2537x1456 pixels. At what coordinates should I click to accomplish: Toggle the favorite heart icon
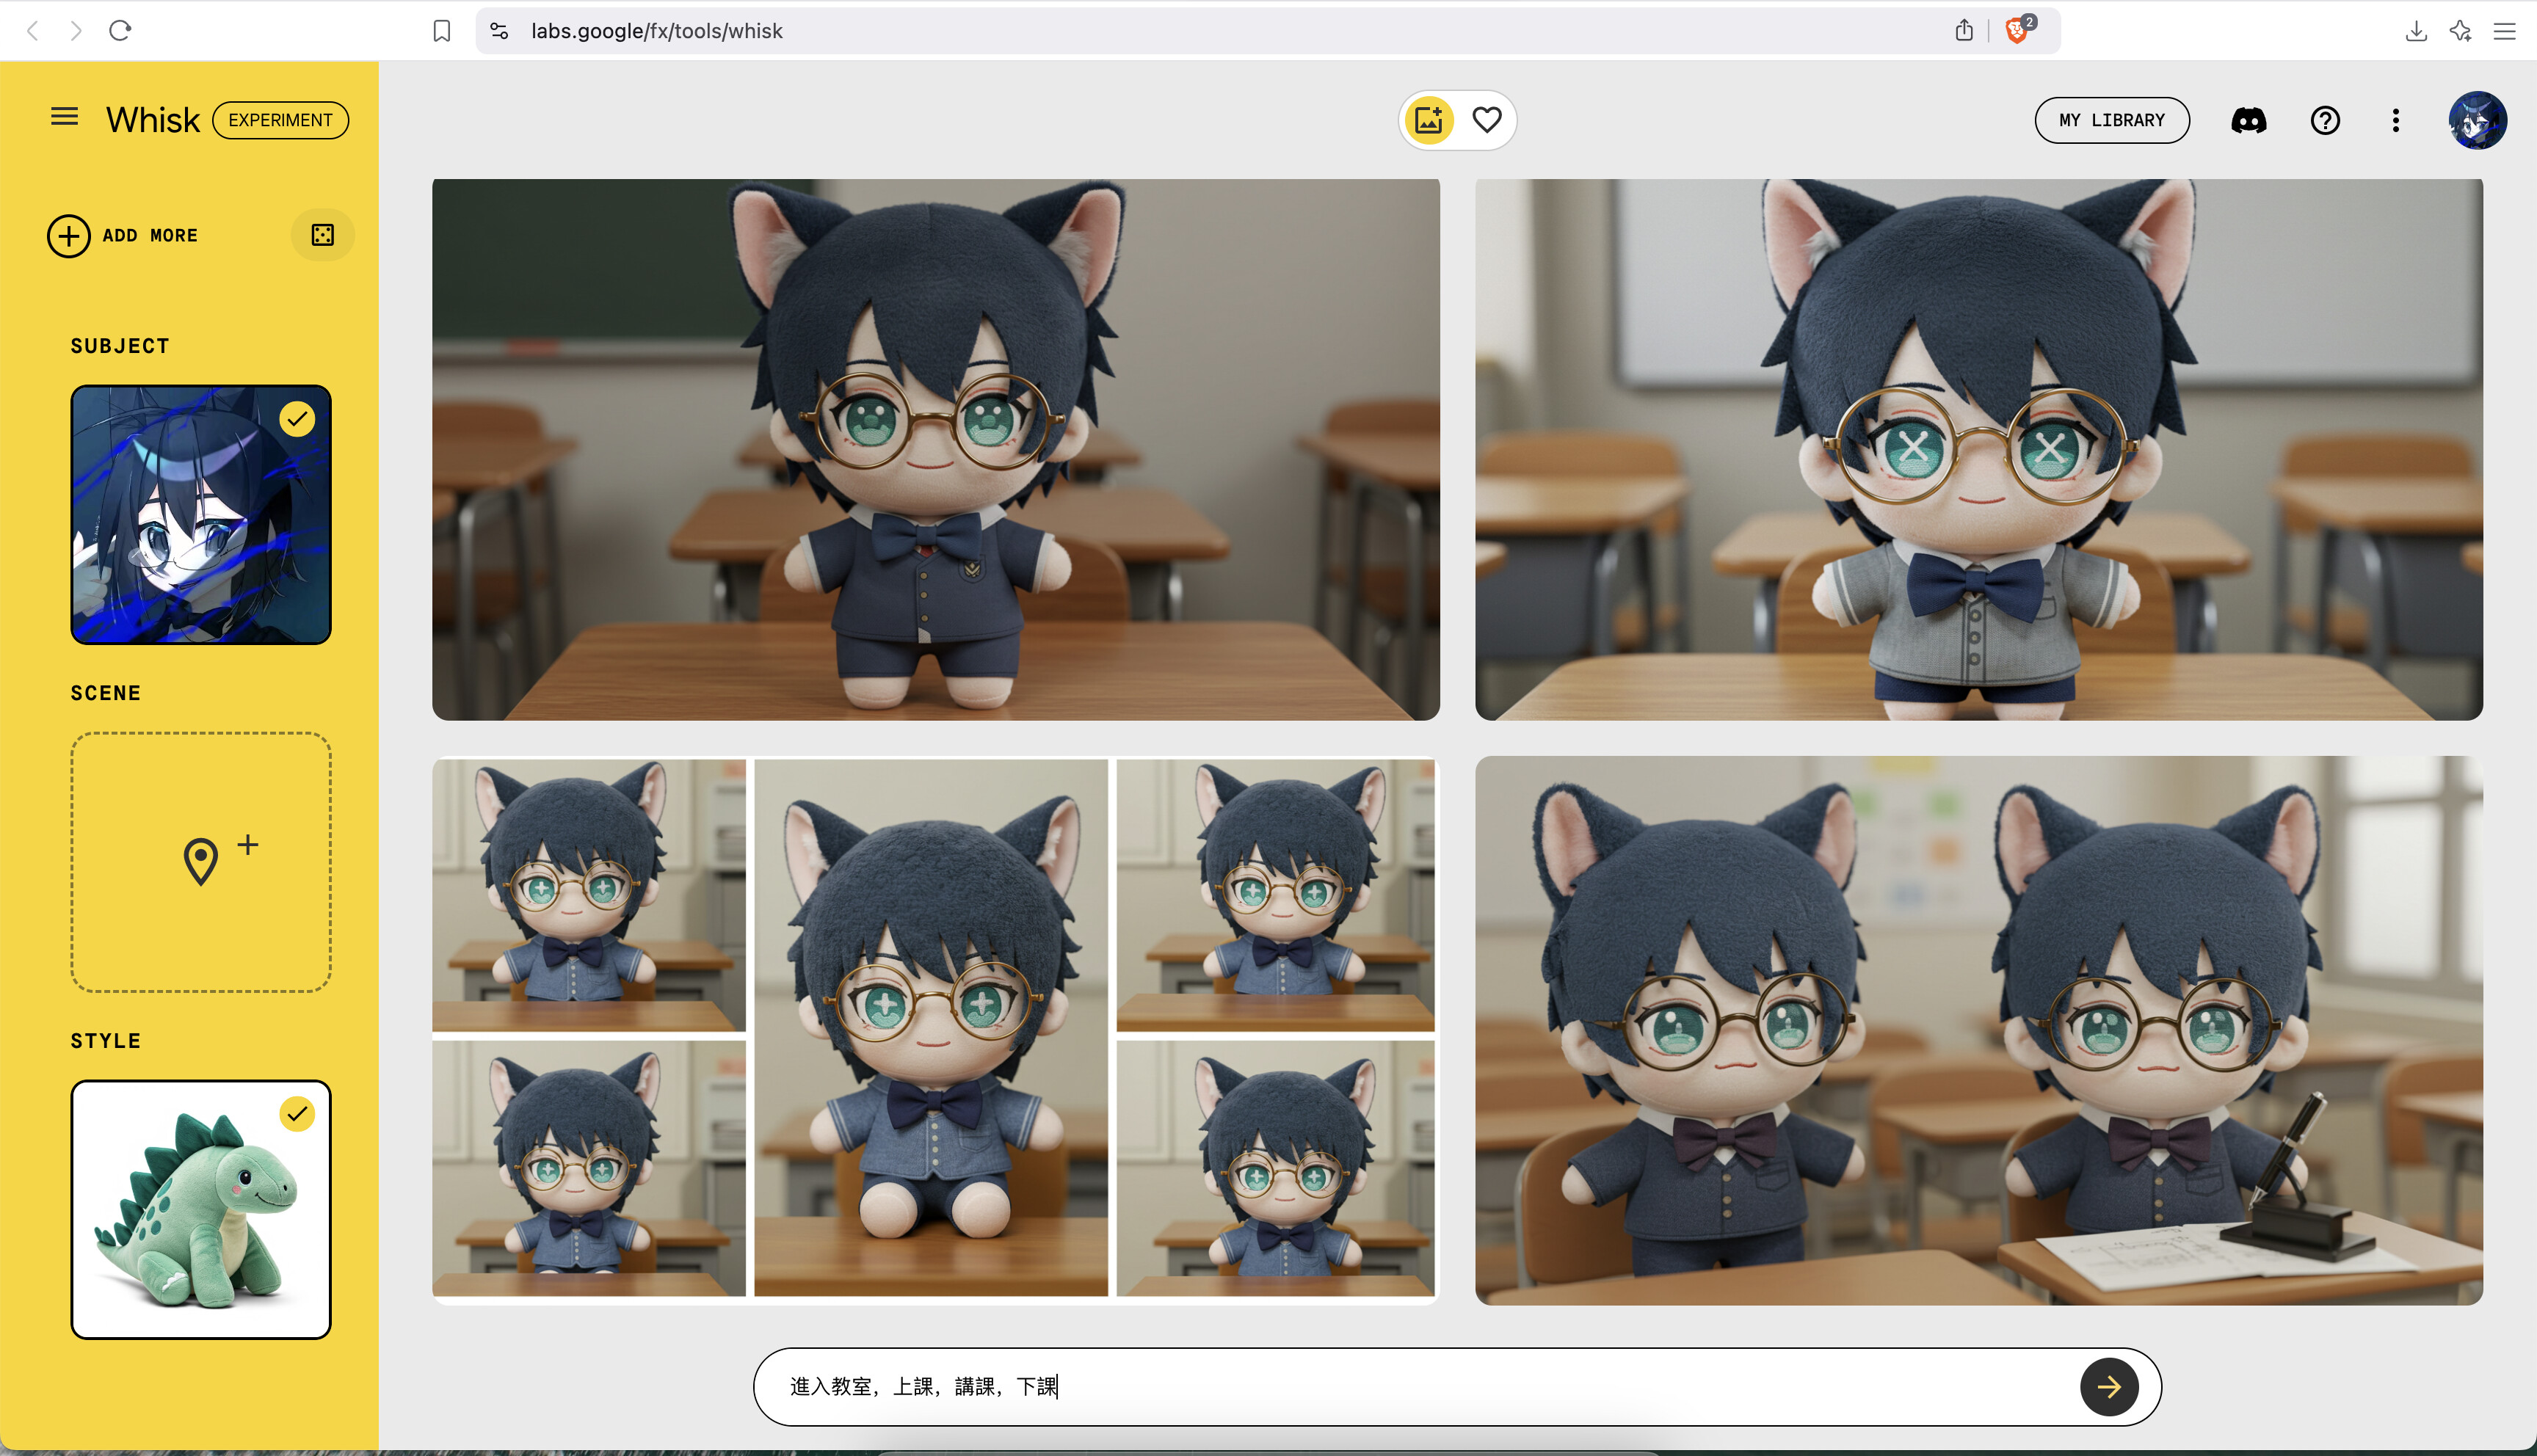pyautogui.click(x=1486, y=119)
